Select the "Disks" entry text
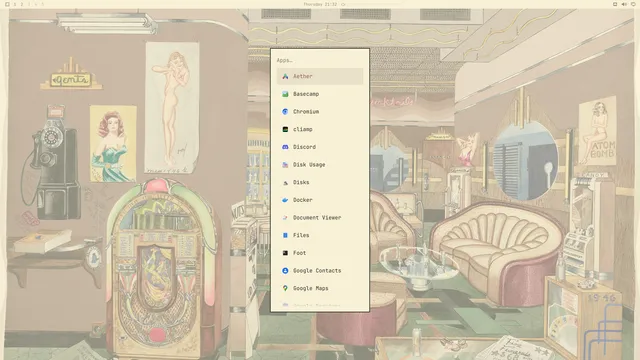Viewport: 640px width, 360px height. pos(301,182)
